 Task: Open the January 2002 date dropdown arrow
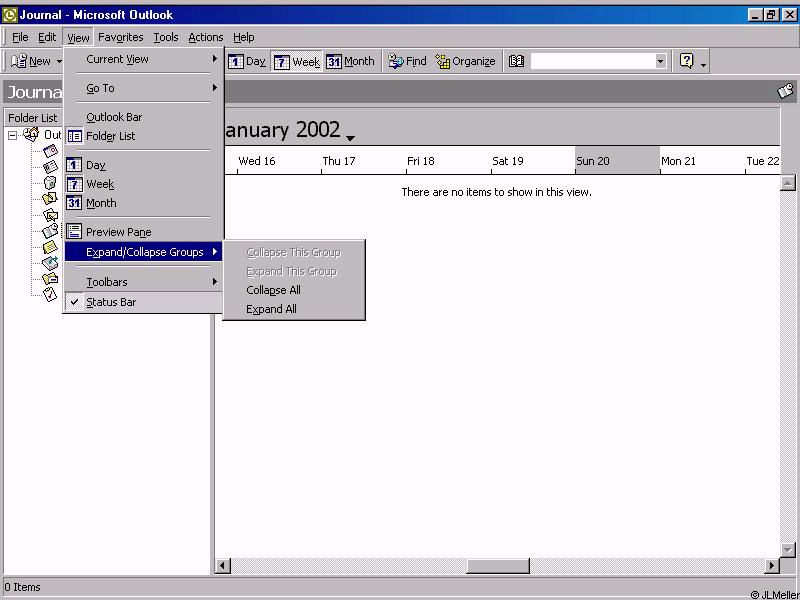coord(350,138)
